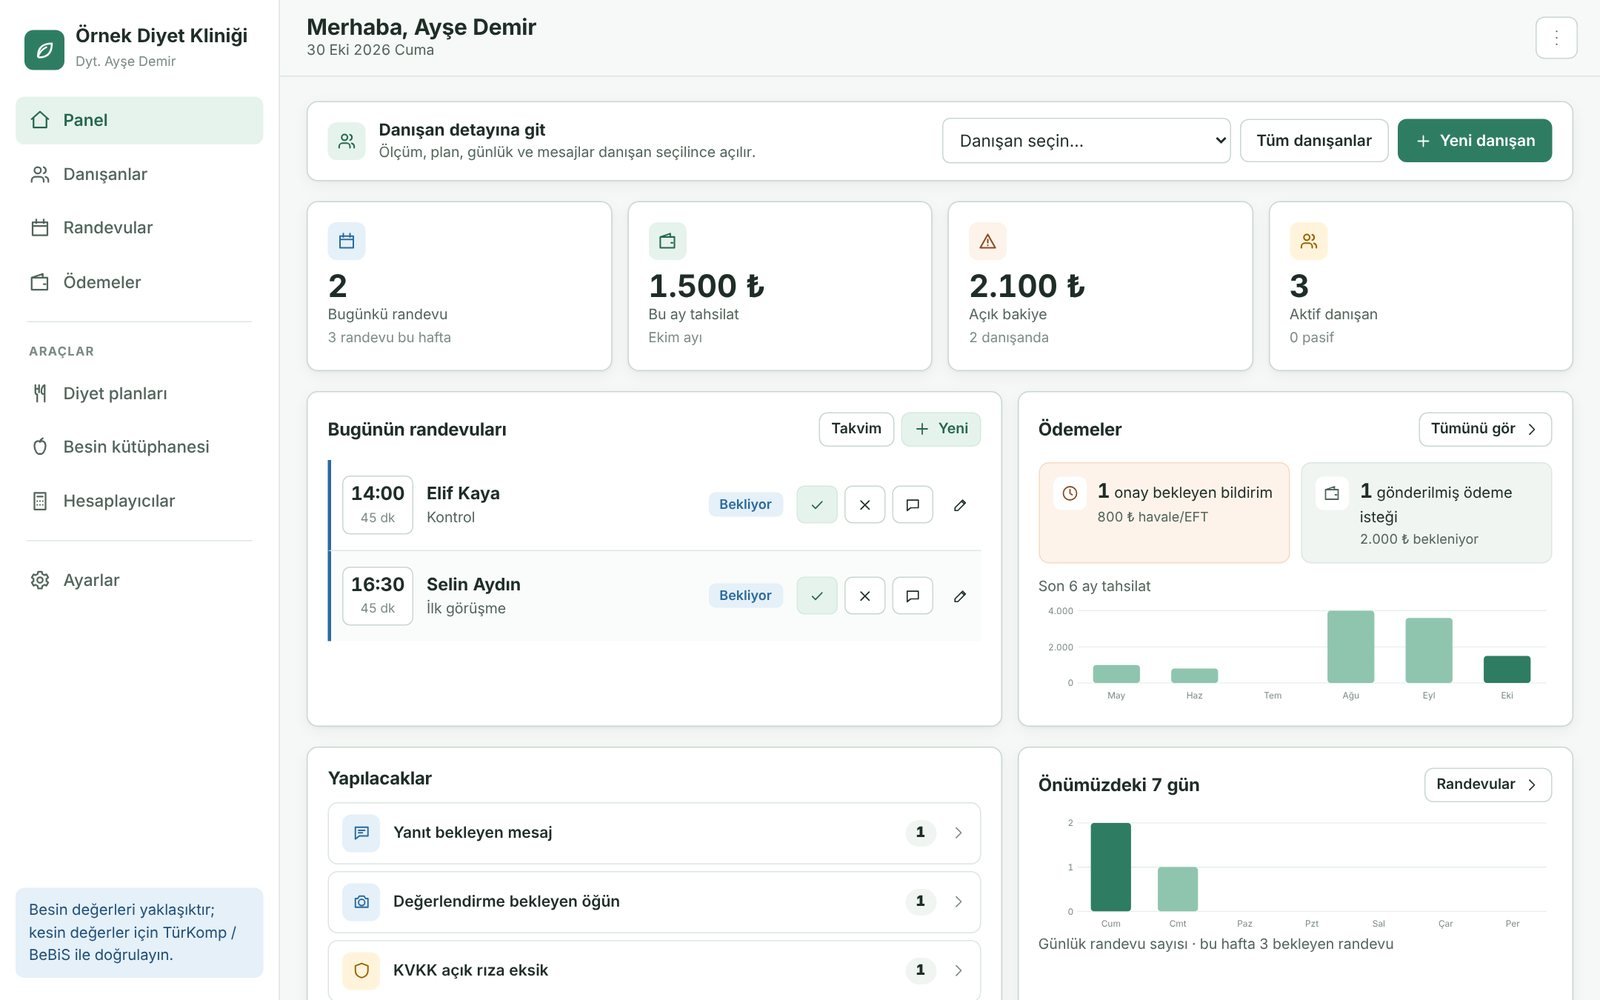Open Ödemeler in the sidebar
The height and width of the screenshot is (1000, 1600).
[x=139, y=282]
